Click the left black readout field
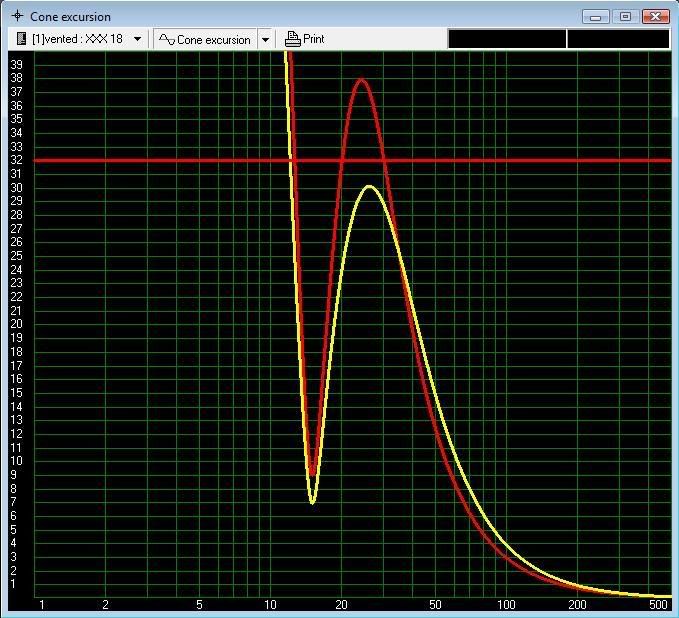This screenshot has width=679, height=618. [x=507, y=39]
